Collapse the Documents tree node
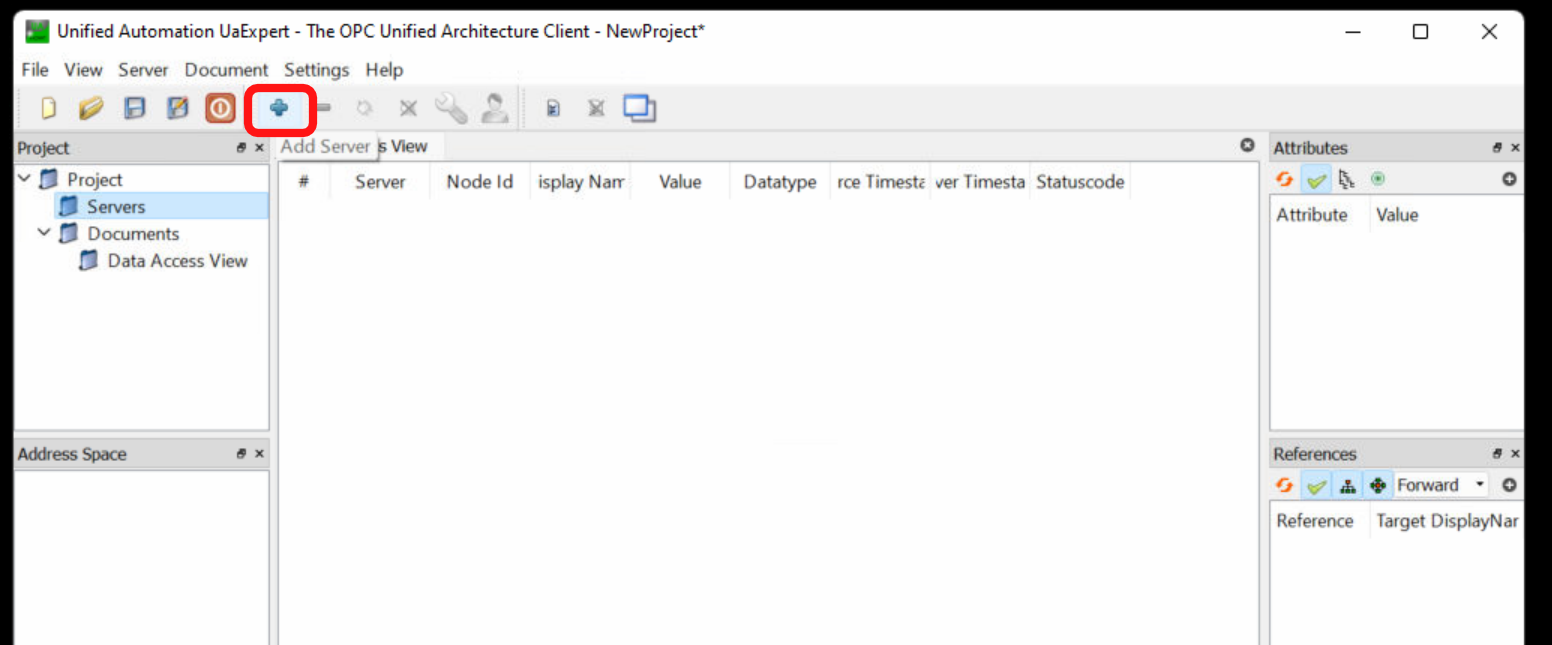The width and height of the screenshot is (1552, 645). click(44, 233)
